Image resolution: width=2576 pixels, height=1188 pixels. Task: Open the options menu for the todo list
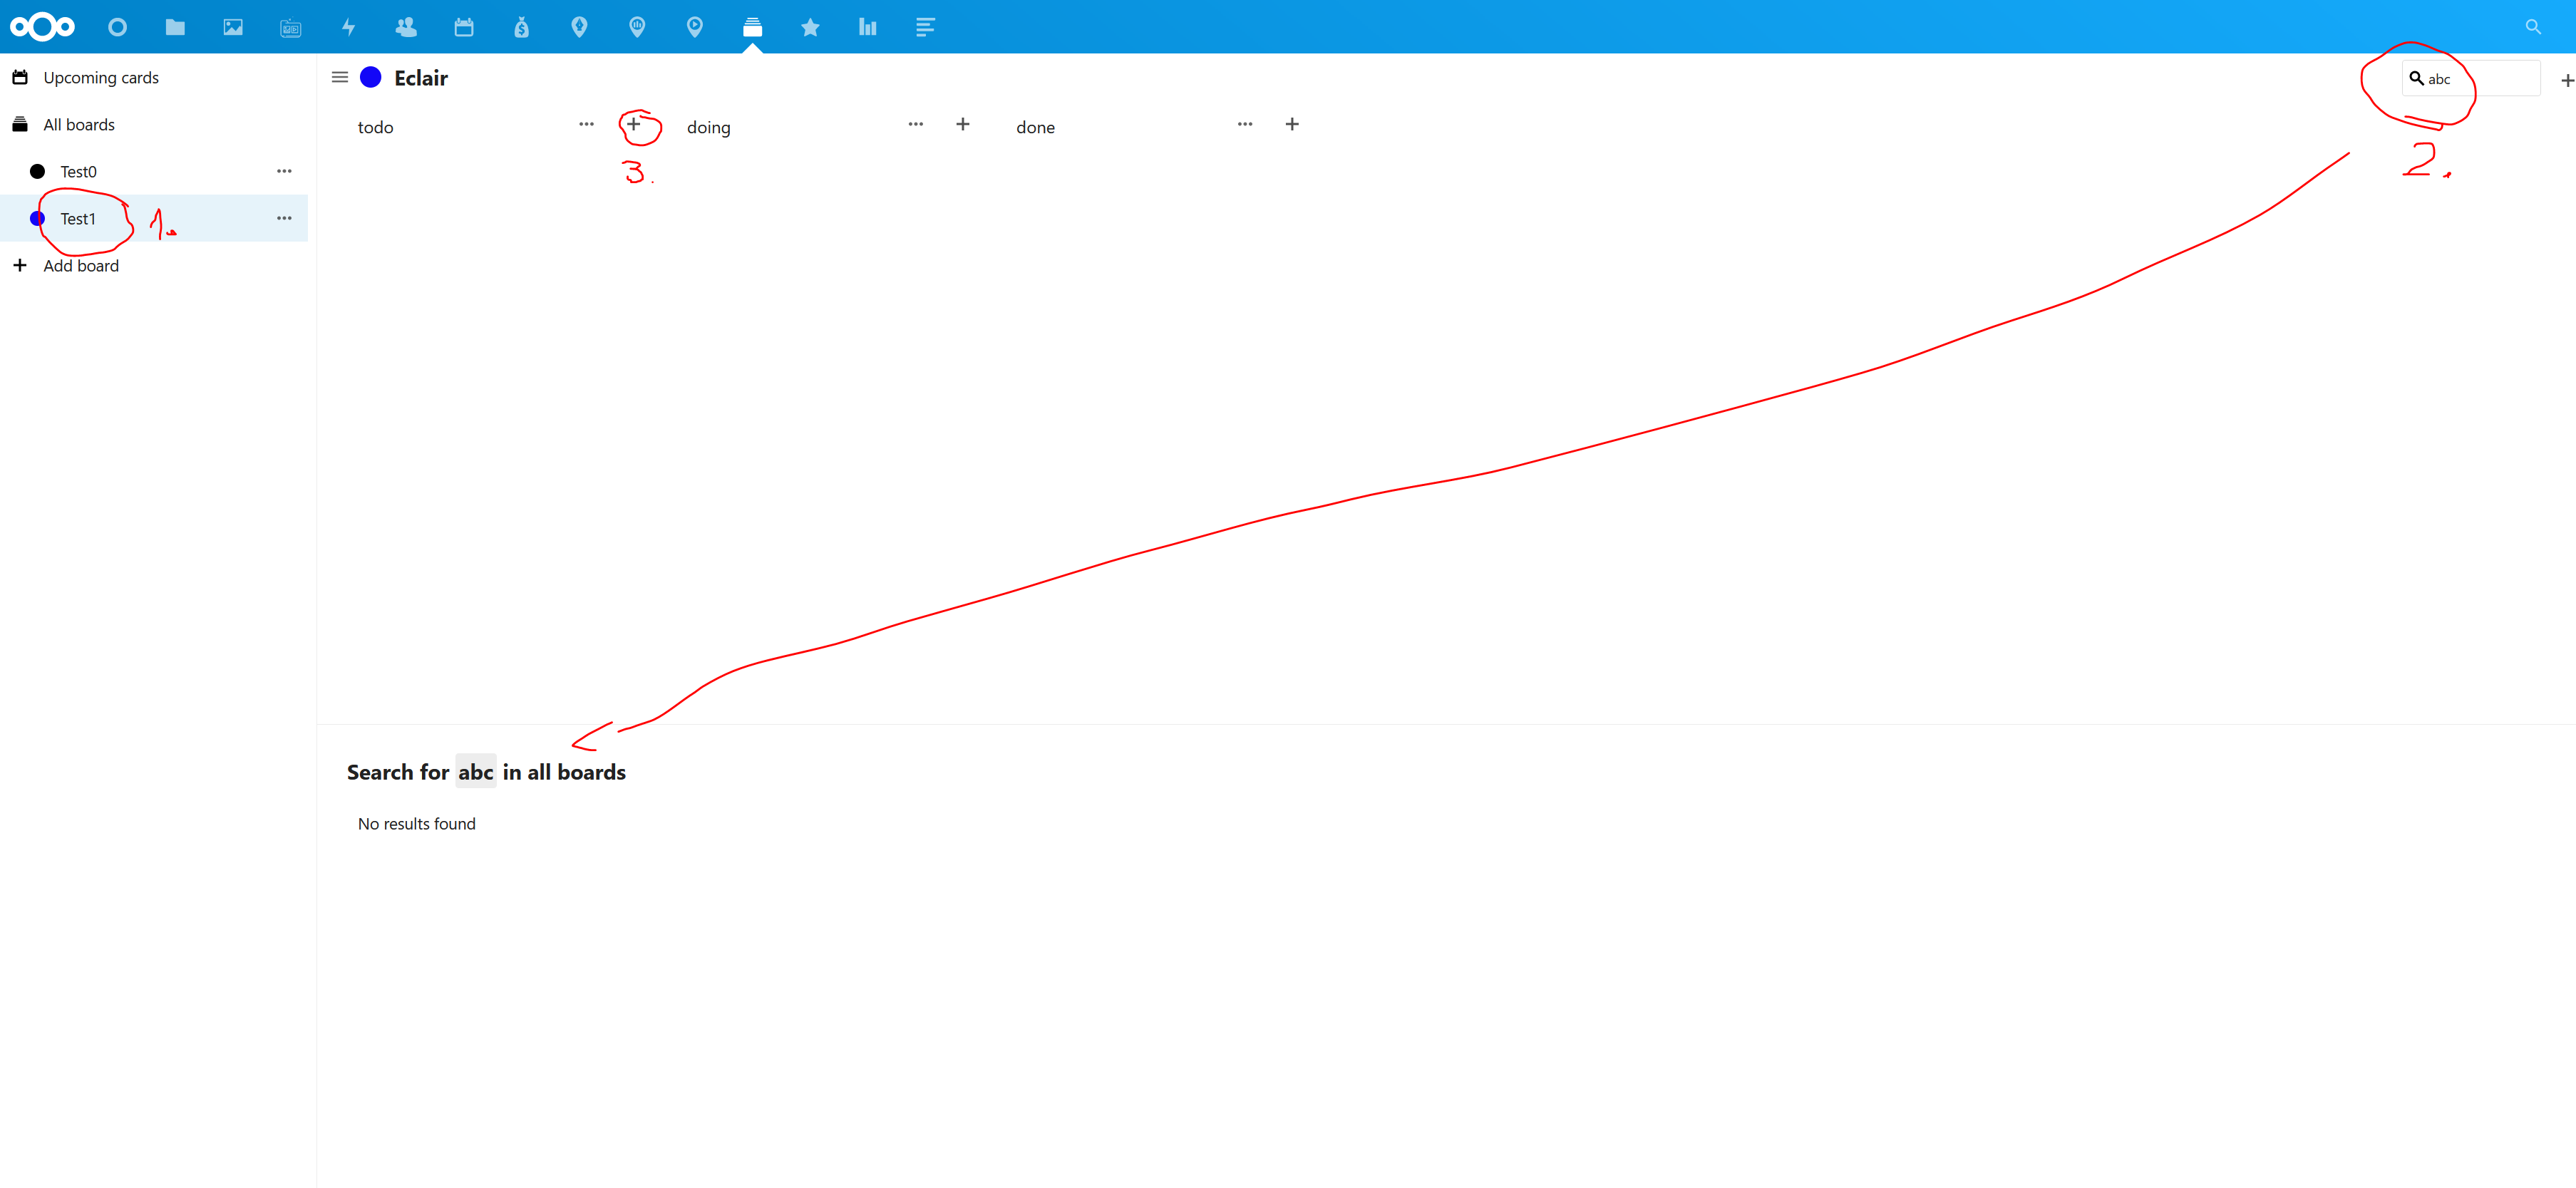click(586, 124)
